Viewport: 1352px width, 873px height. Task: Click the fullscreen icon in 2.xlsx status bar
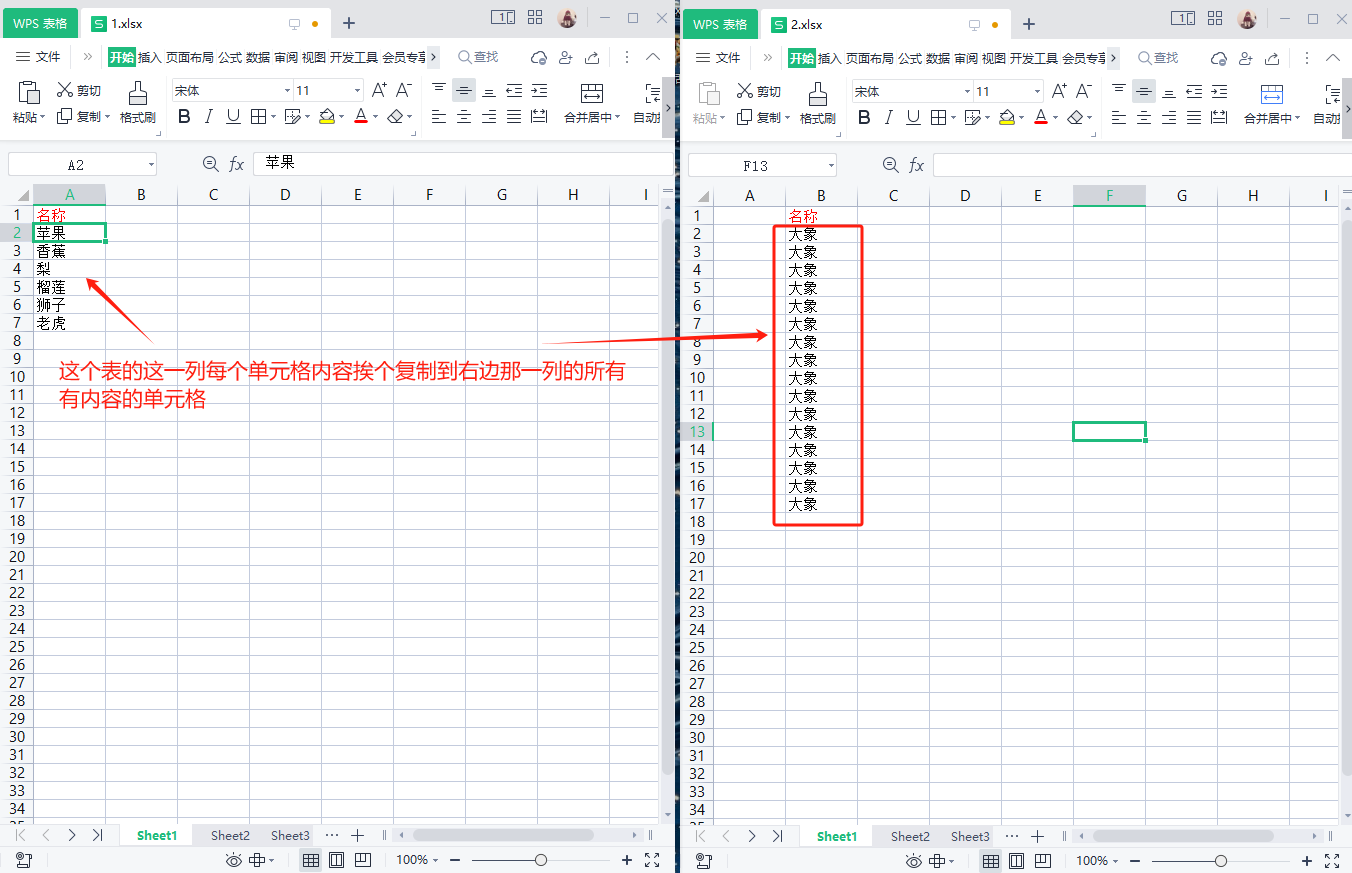click(x=1332, y=860)
